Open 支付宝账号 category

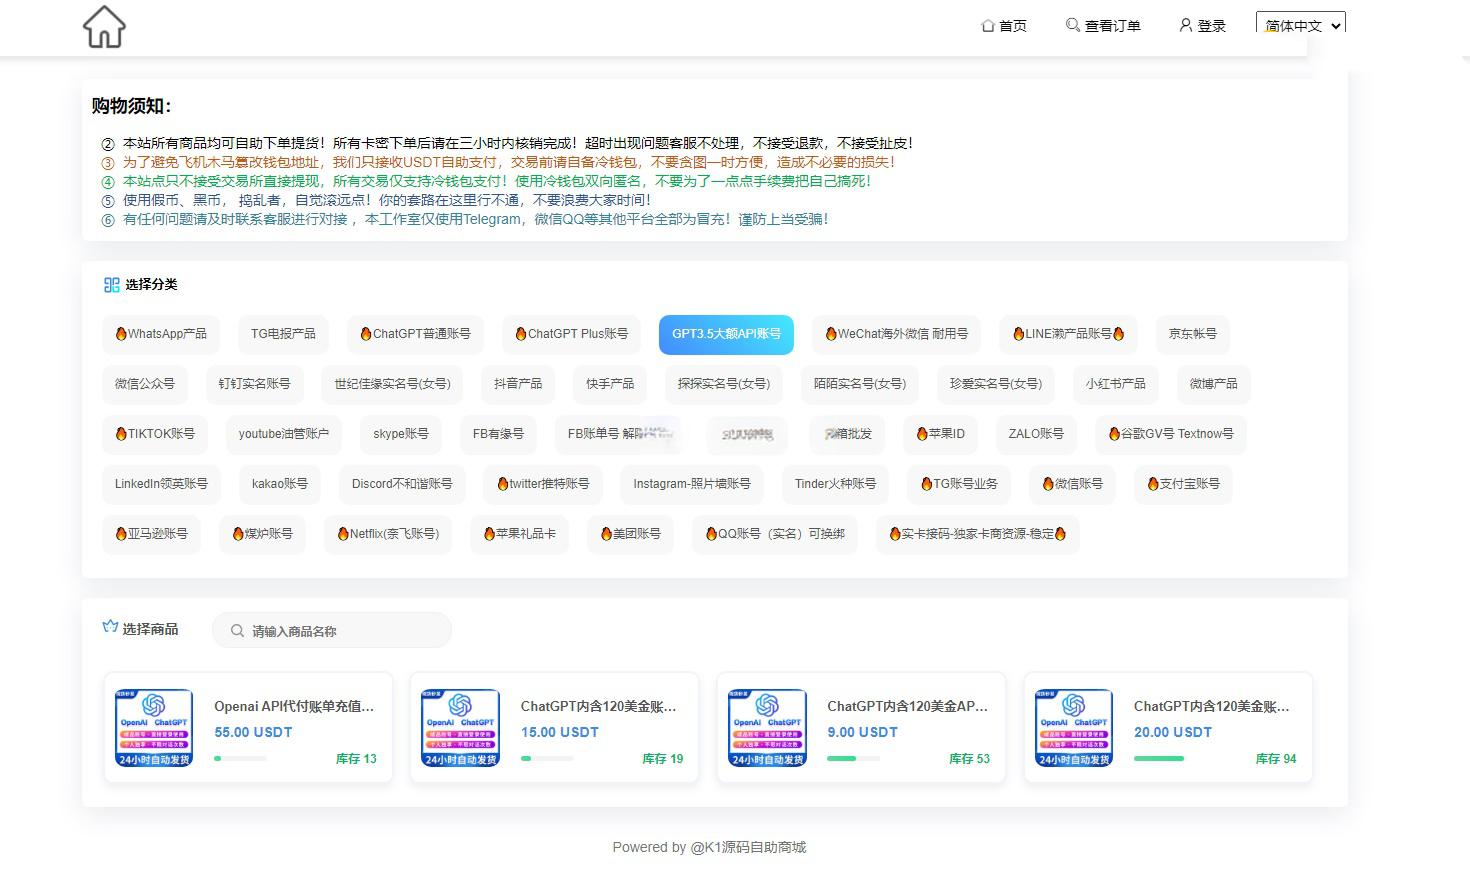click(1183, 484)
